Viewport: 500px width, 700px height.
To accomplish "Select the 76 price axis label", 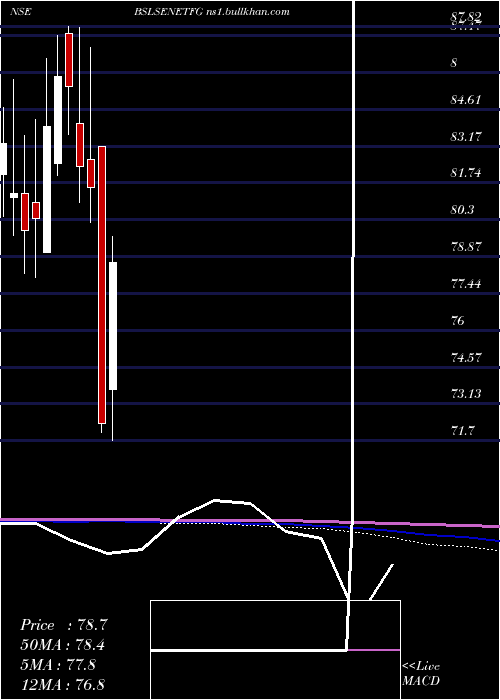I will coord(458,321).
